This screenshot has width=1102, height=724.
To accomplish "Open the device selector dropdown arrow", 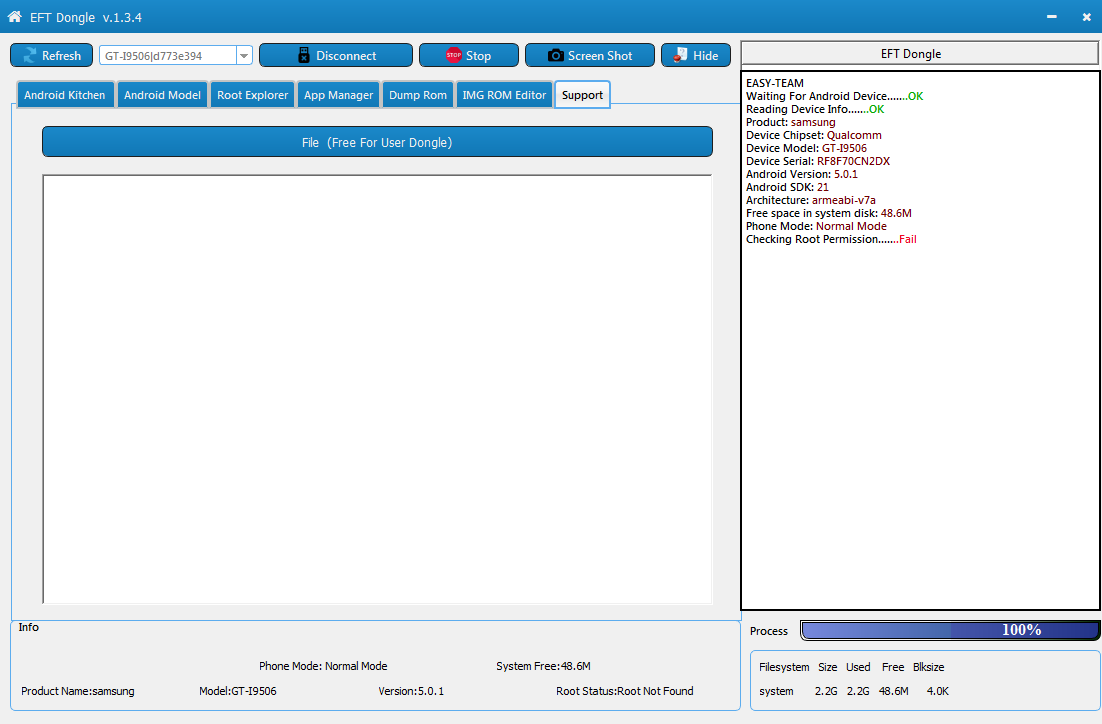I will (x=244, y=56).
